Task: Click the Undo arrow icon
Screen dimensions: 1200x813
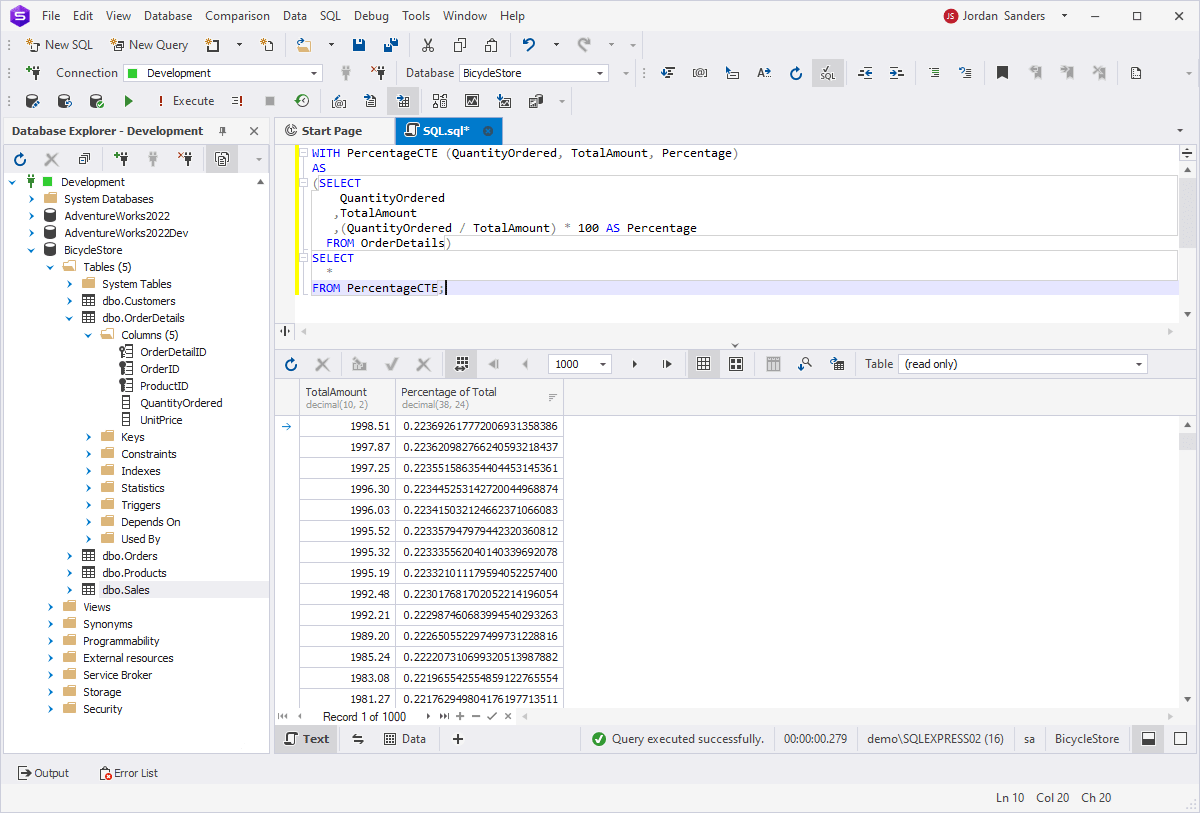Action: click(x=529, y=45)
